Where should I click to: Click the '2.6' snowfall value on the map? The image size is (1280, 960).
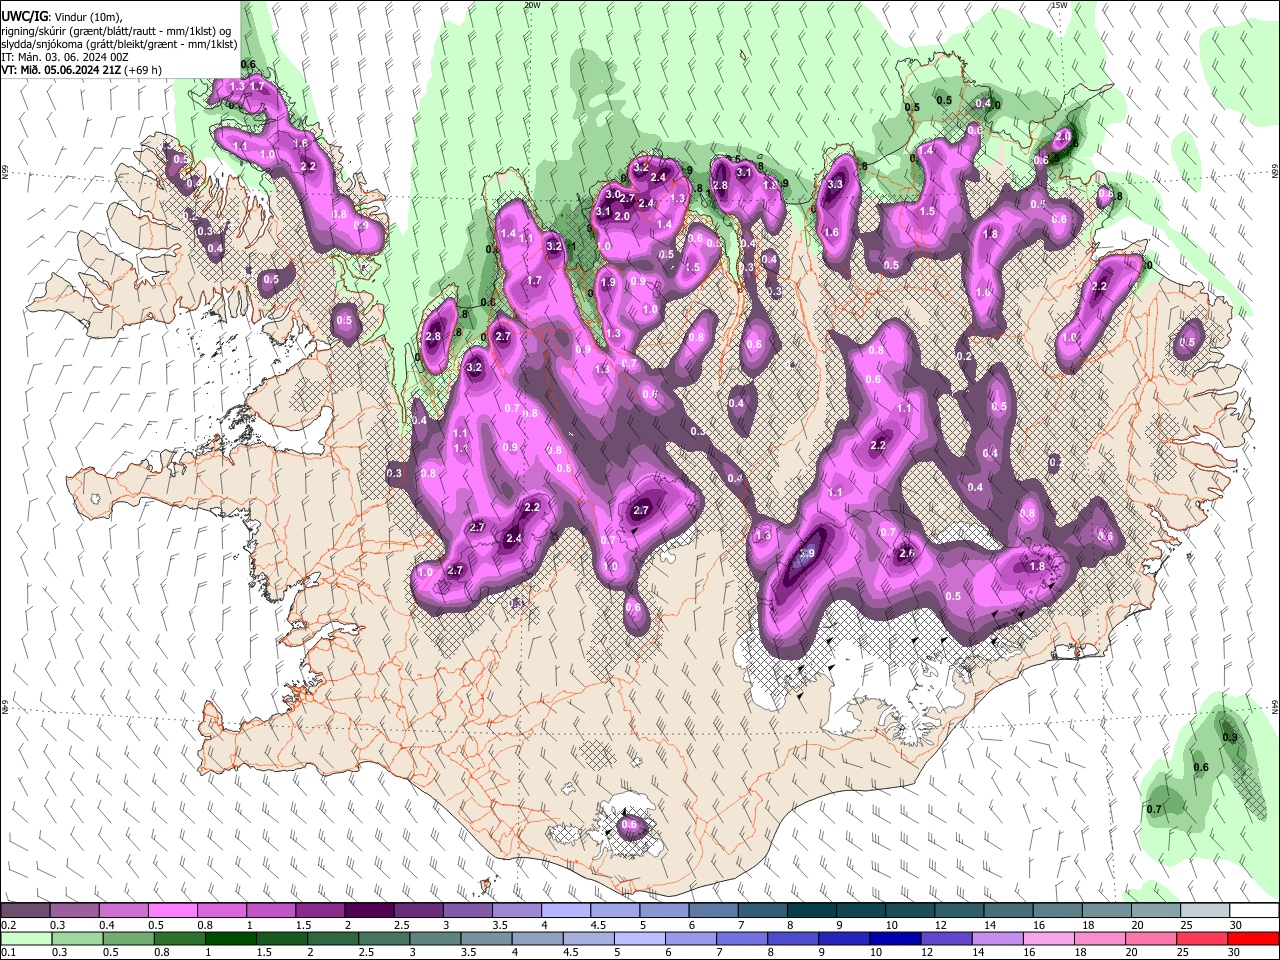coord(907,553)
